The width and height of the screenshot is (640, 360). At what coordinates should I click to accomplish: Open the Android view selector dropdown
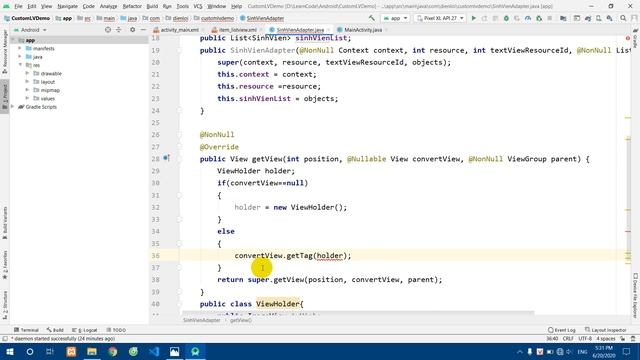31,30
